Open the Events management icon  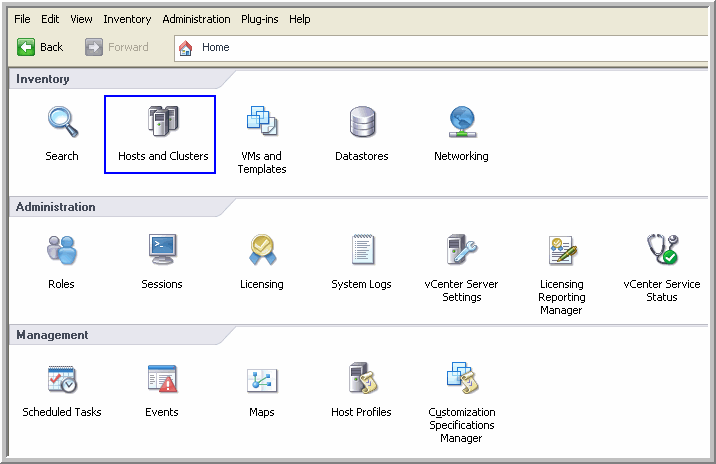162,380
